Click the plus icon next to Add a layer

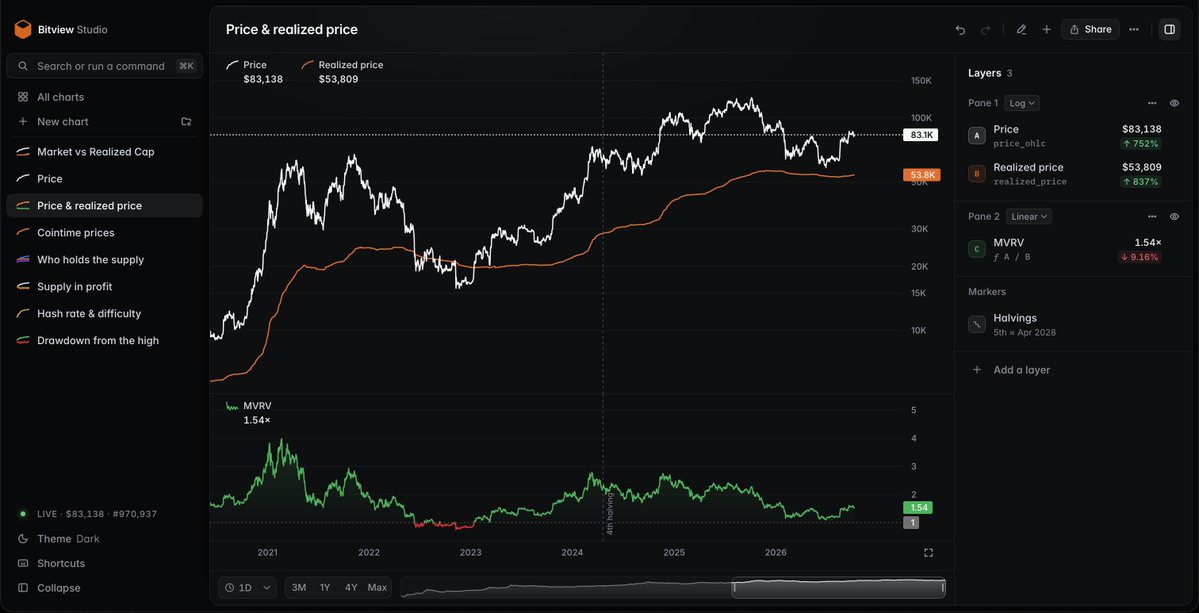(x=976, y=370)
